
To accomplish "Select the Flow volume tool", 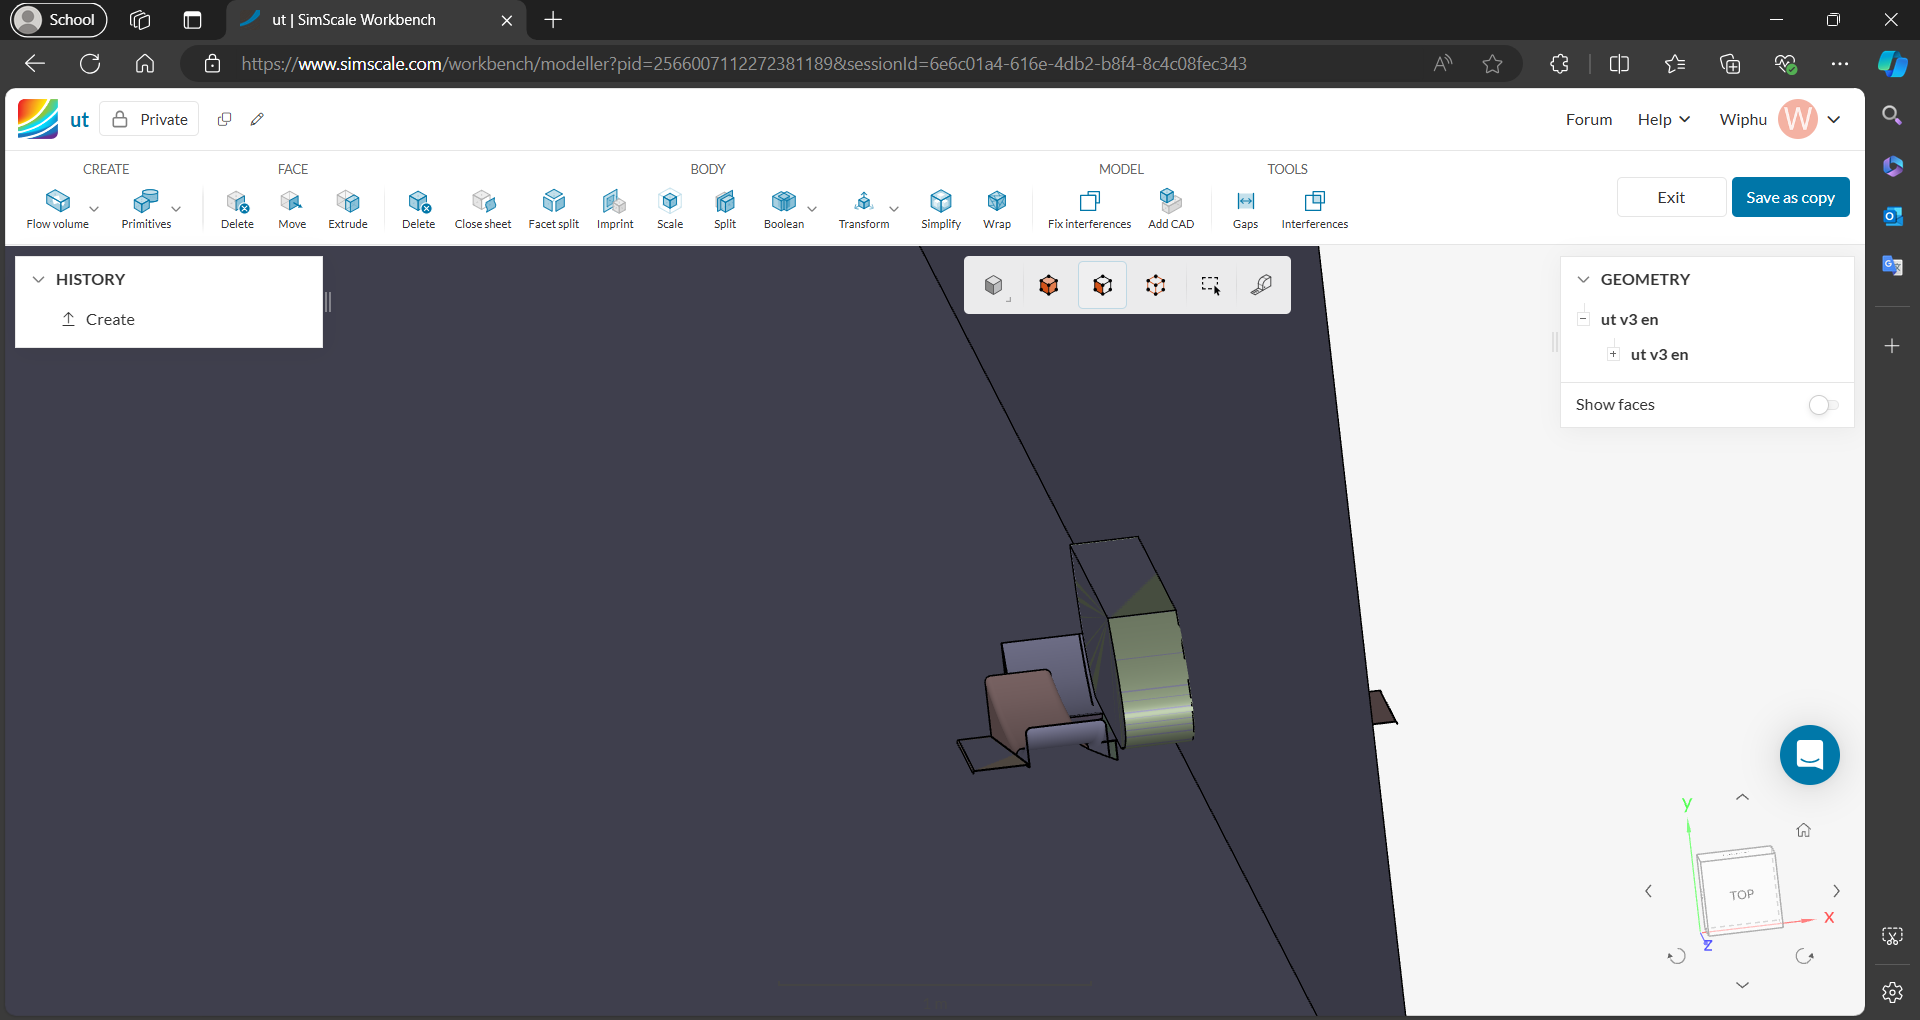I will click(58, 208).
